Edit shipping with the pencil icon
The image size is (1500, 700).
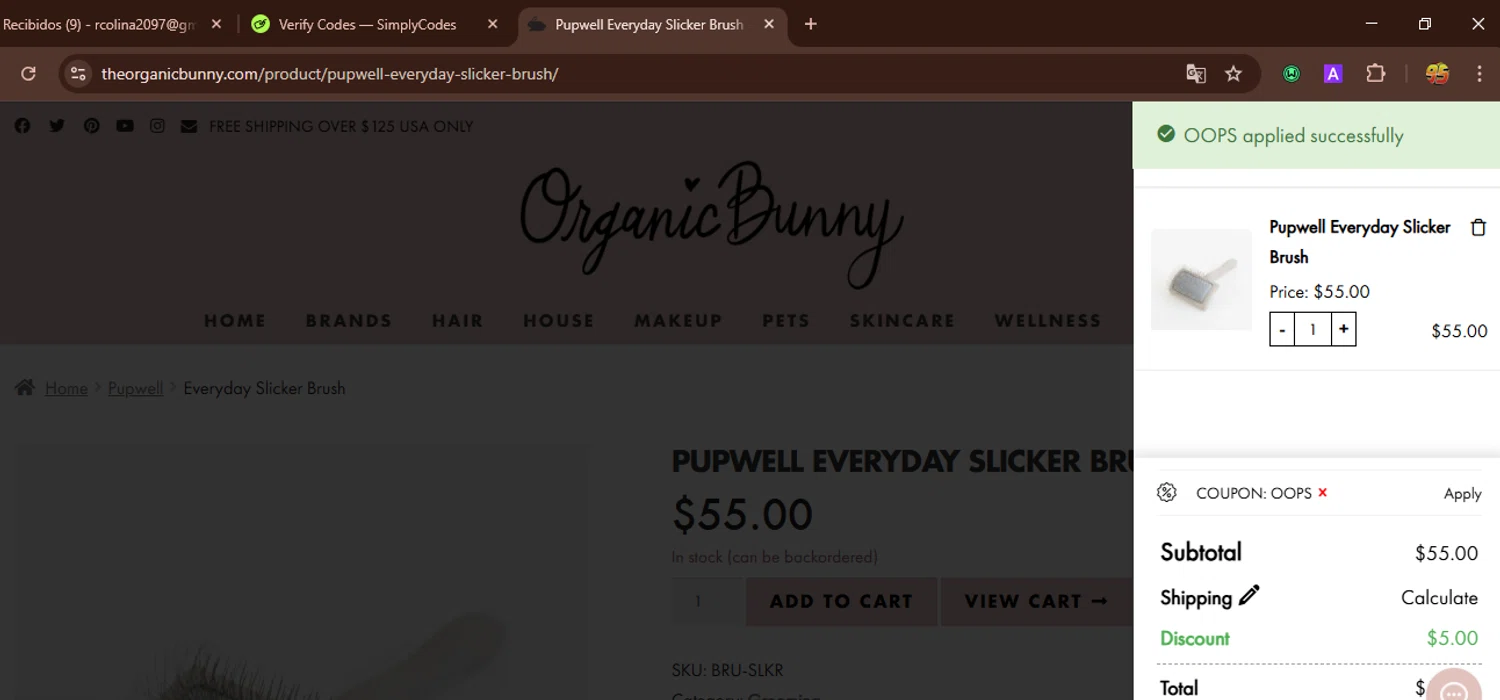(1249, 596)
